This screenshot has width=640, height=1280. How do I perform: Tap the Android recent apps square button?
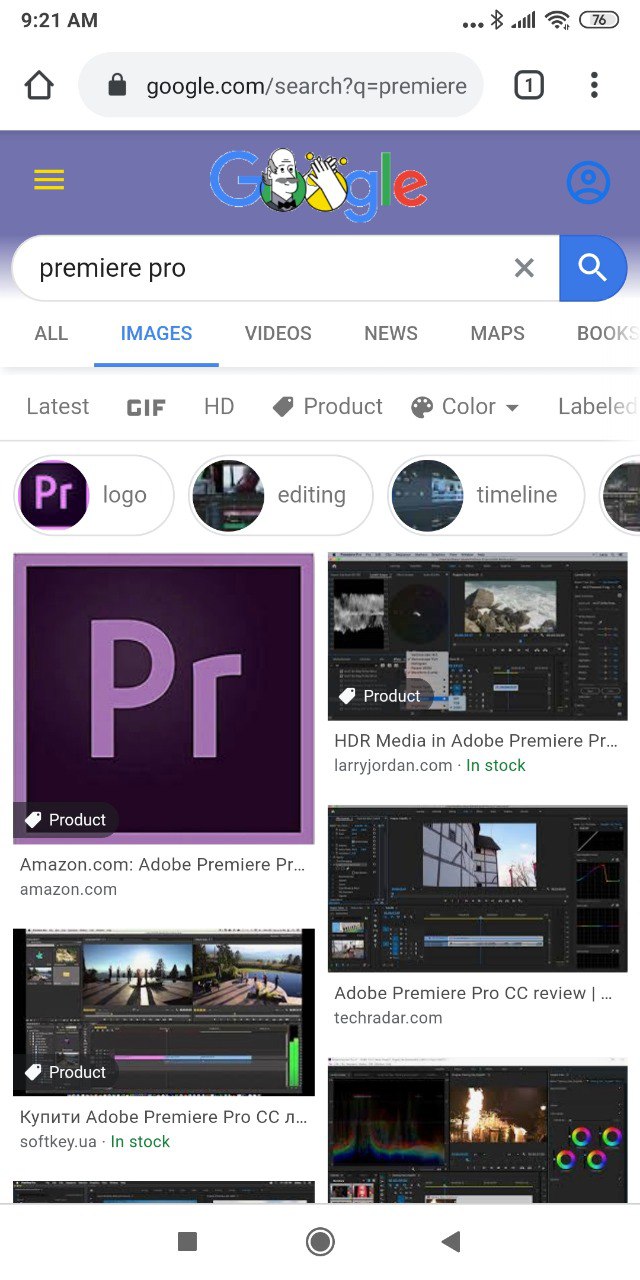point(187,1241)
